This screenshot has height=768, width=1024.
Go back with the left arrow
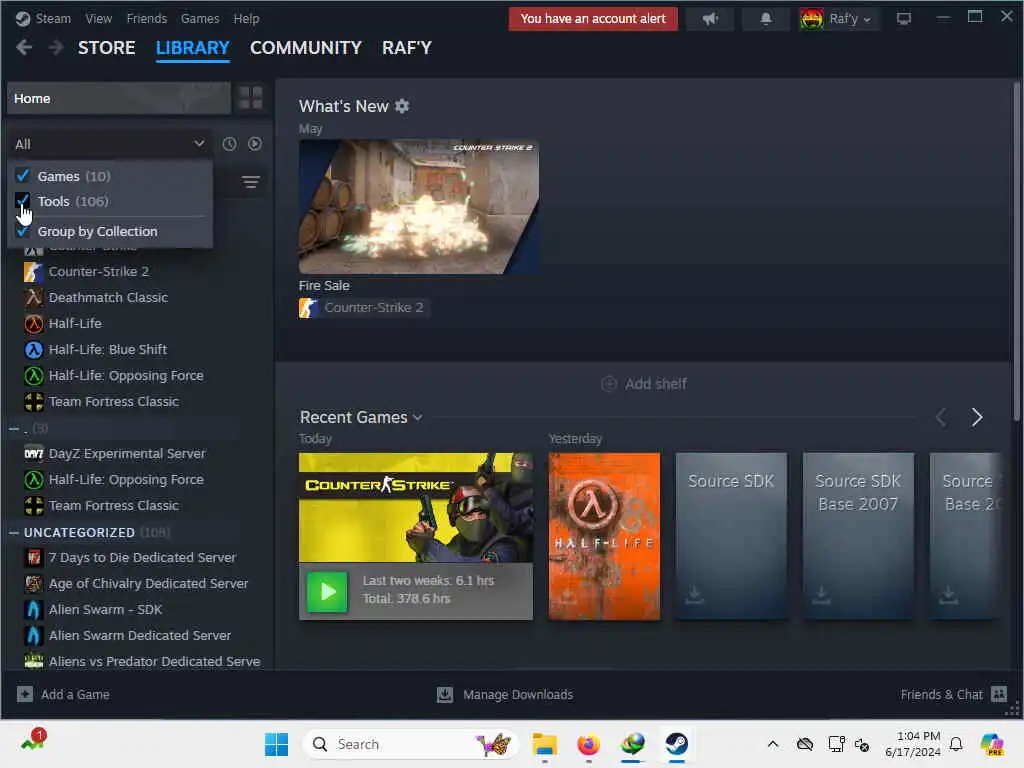[24, 48]
